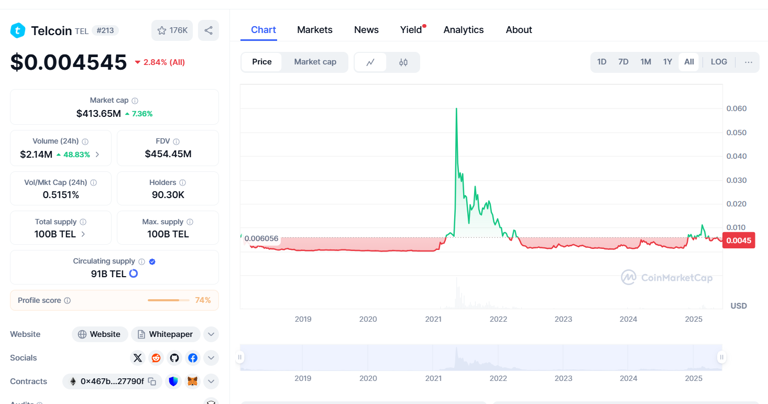The width and height of the screenshot is (768, 404).
Task: Click the 0.0045 current price label
Action: click(739, 240)
